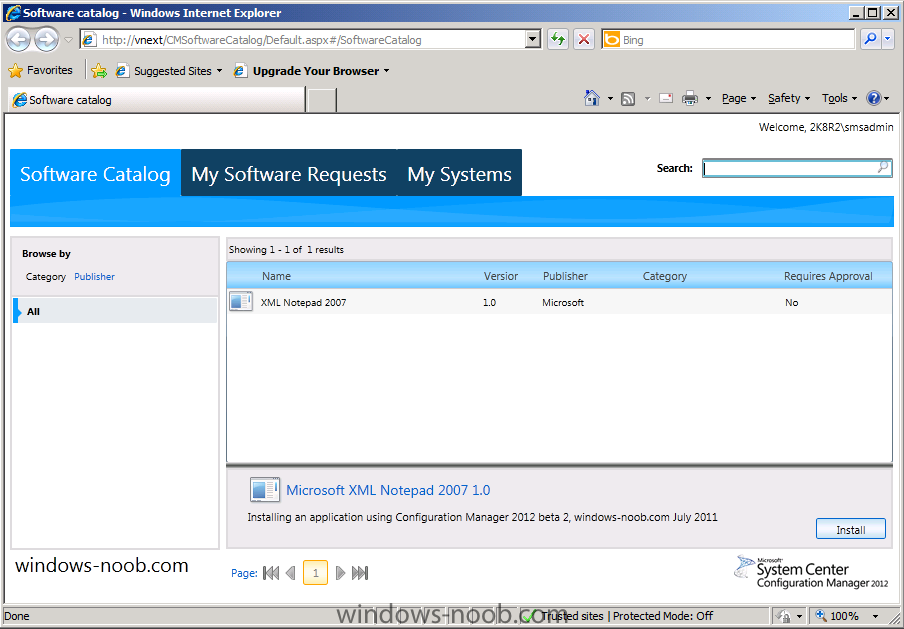Open the Page menu
This screenshot has width=904, height=629.
[x=739, y=99]
